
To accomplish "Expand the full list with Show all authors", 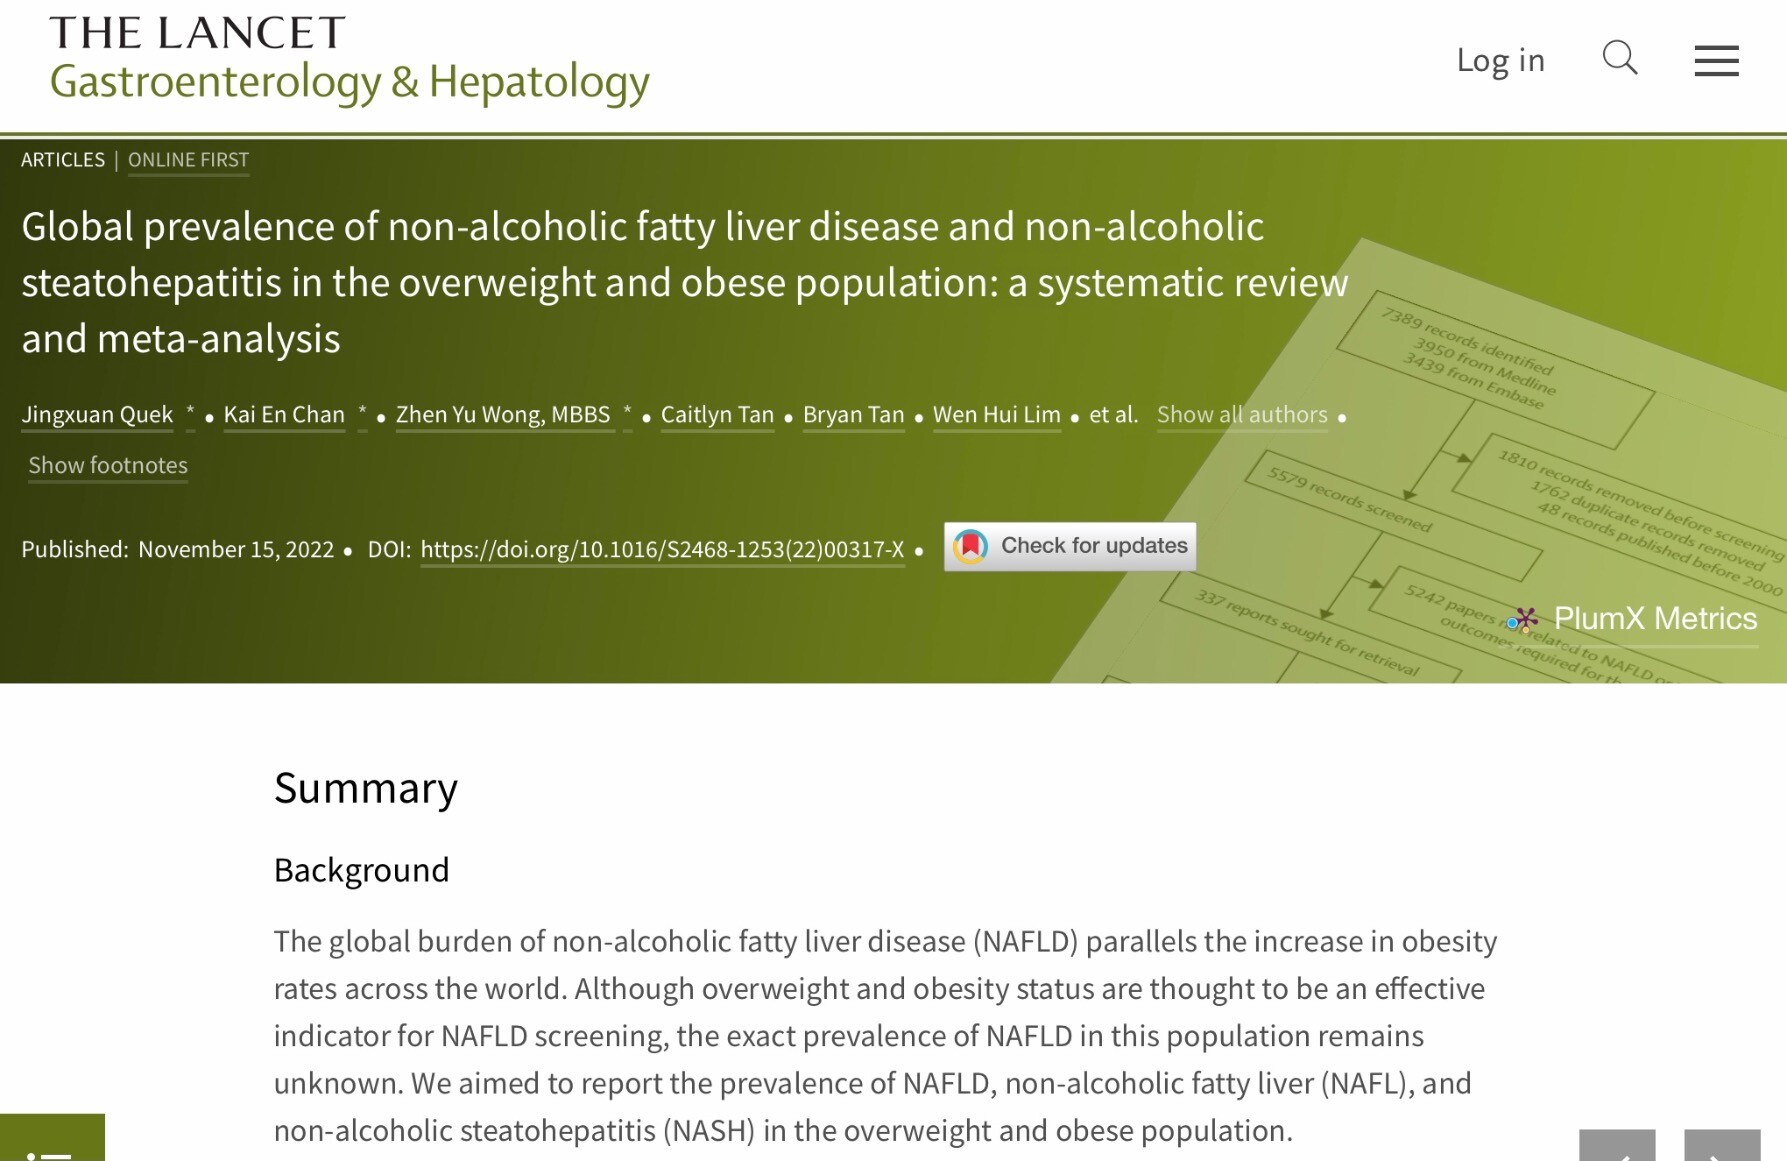I will [x=1242, y=415].
